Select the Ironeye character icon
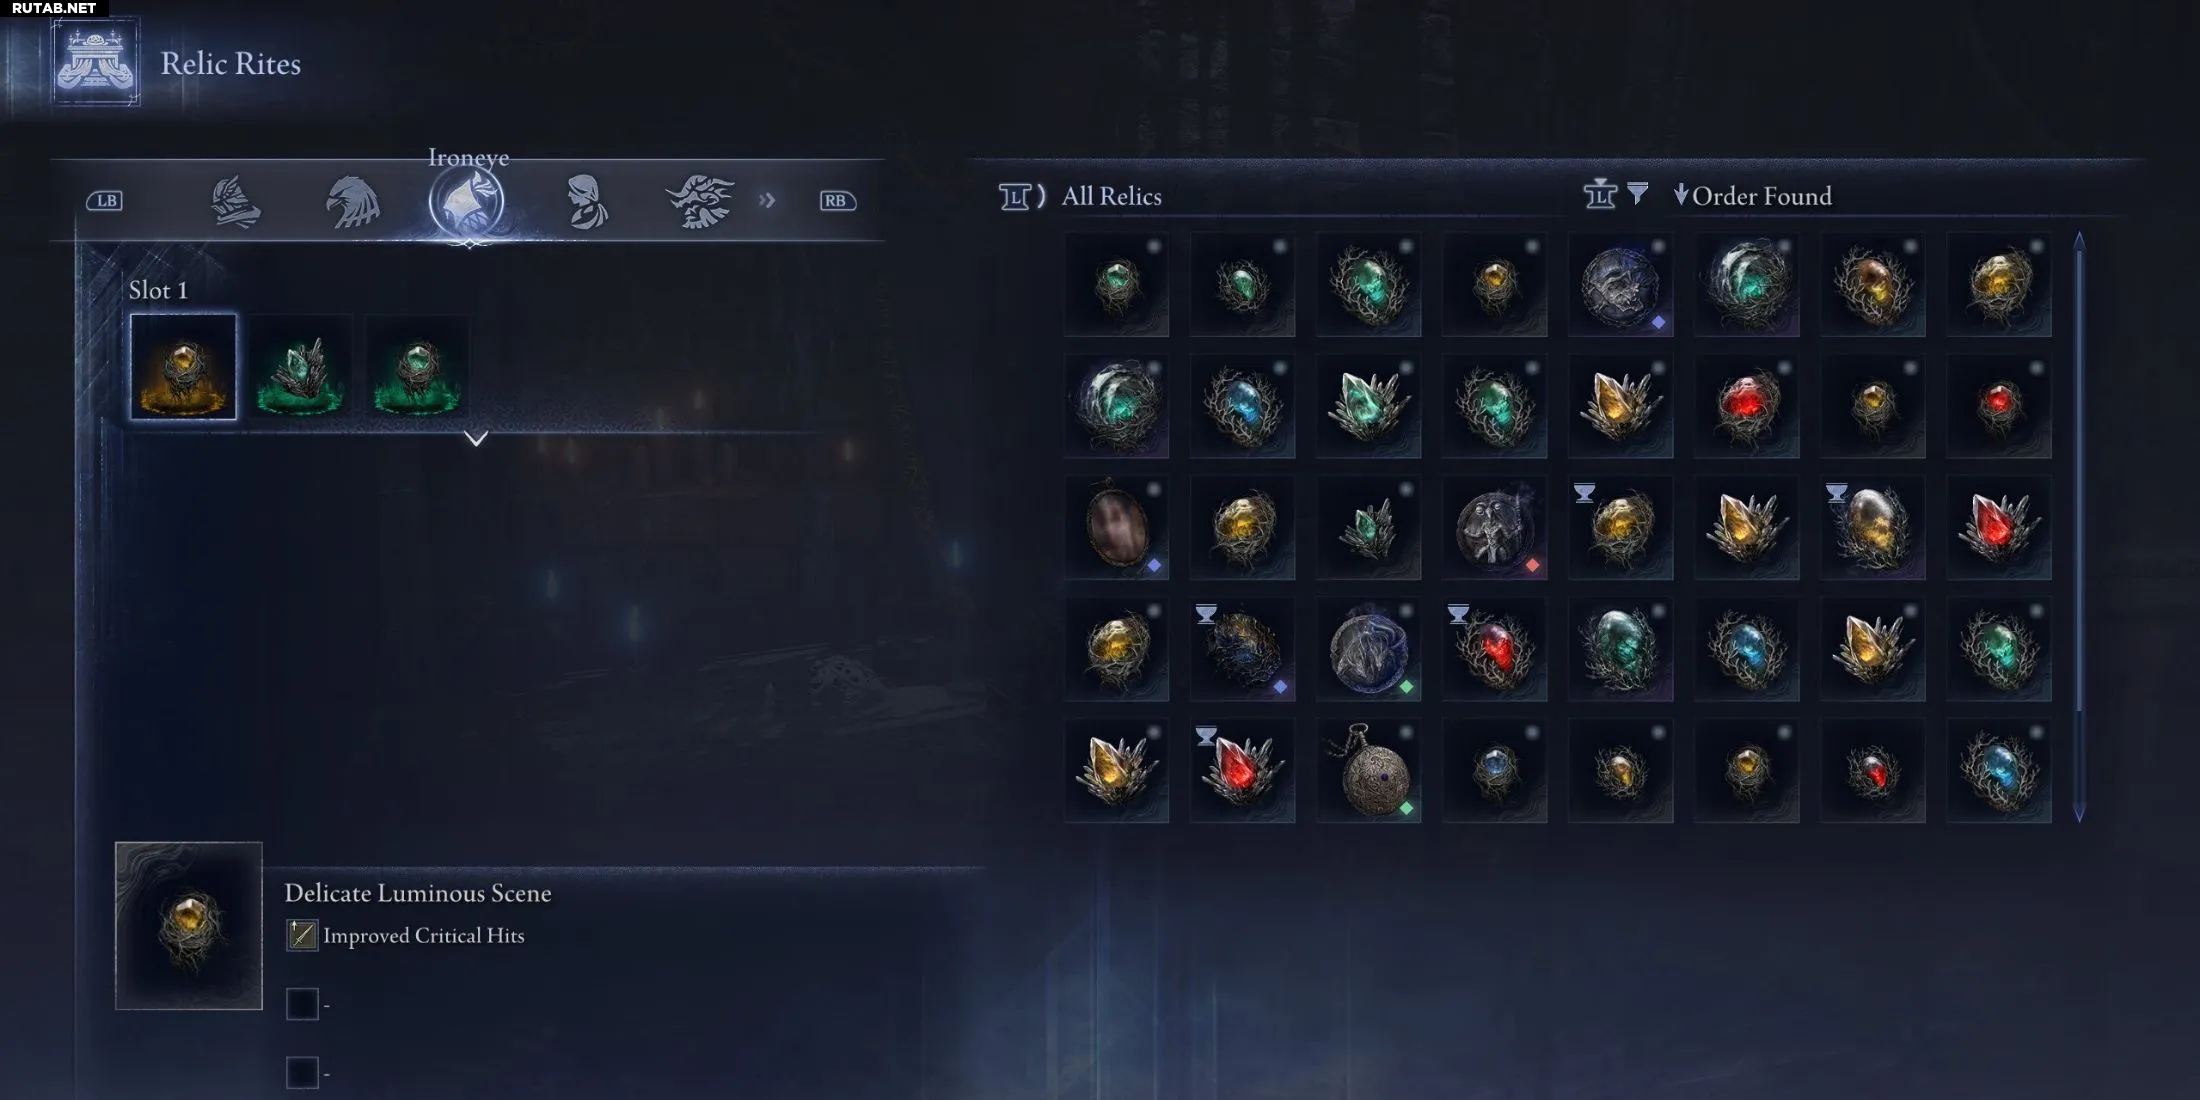This screenshot has height=1100, width=2200. coord(467,201)
